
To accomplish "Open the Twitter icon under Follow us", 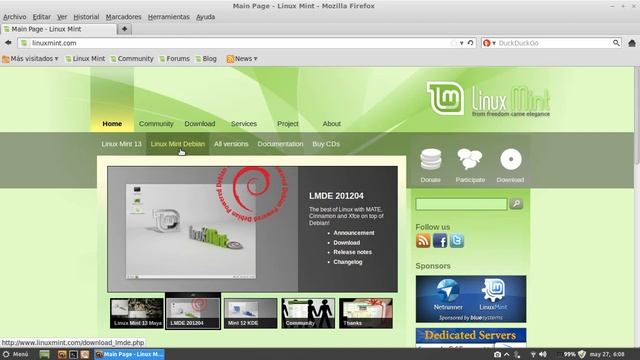I will tap(457, 241).
